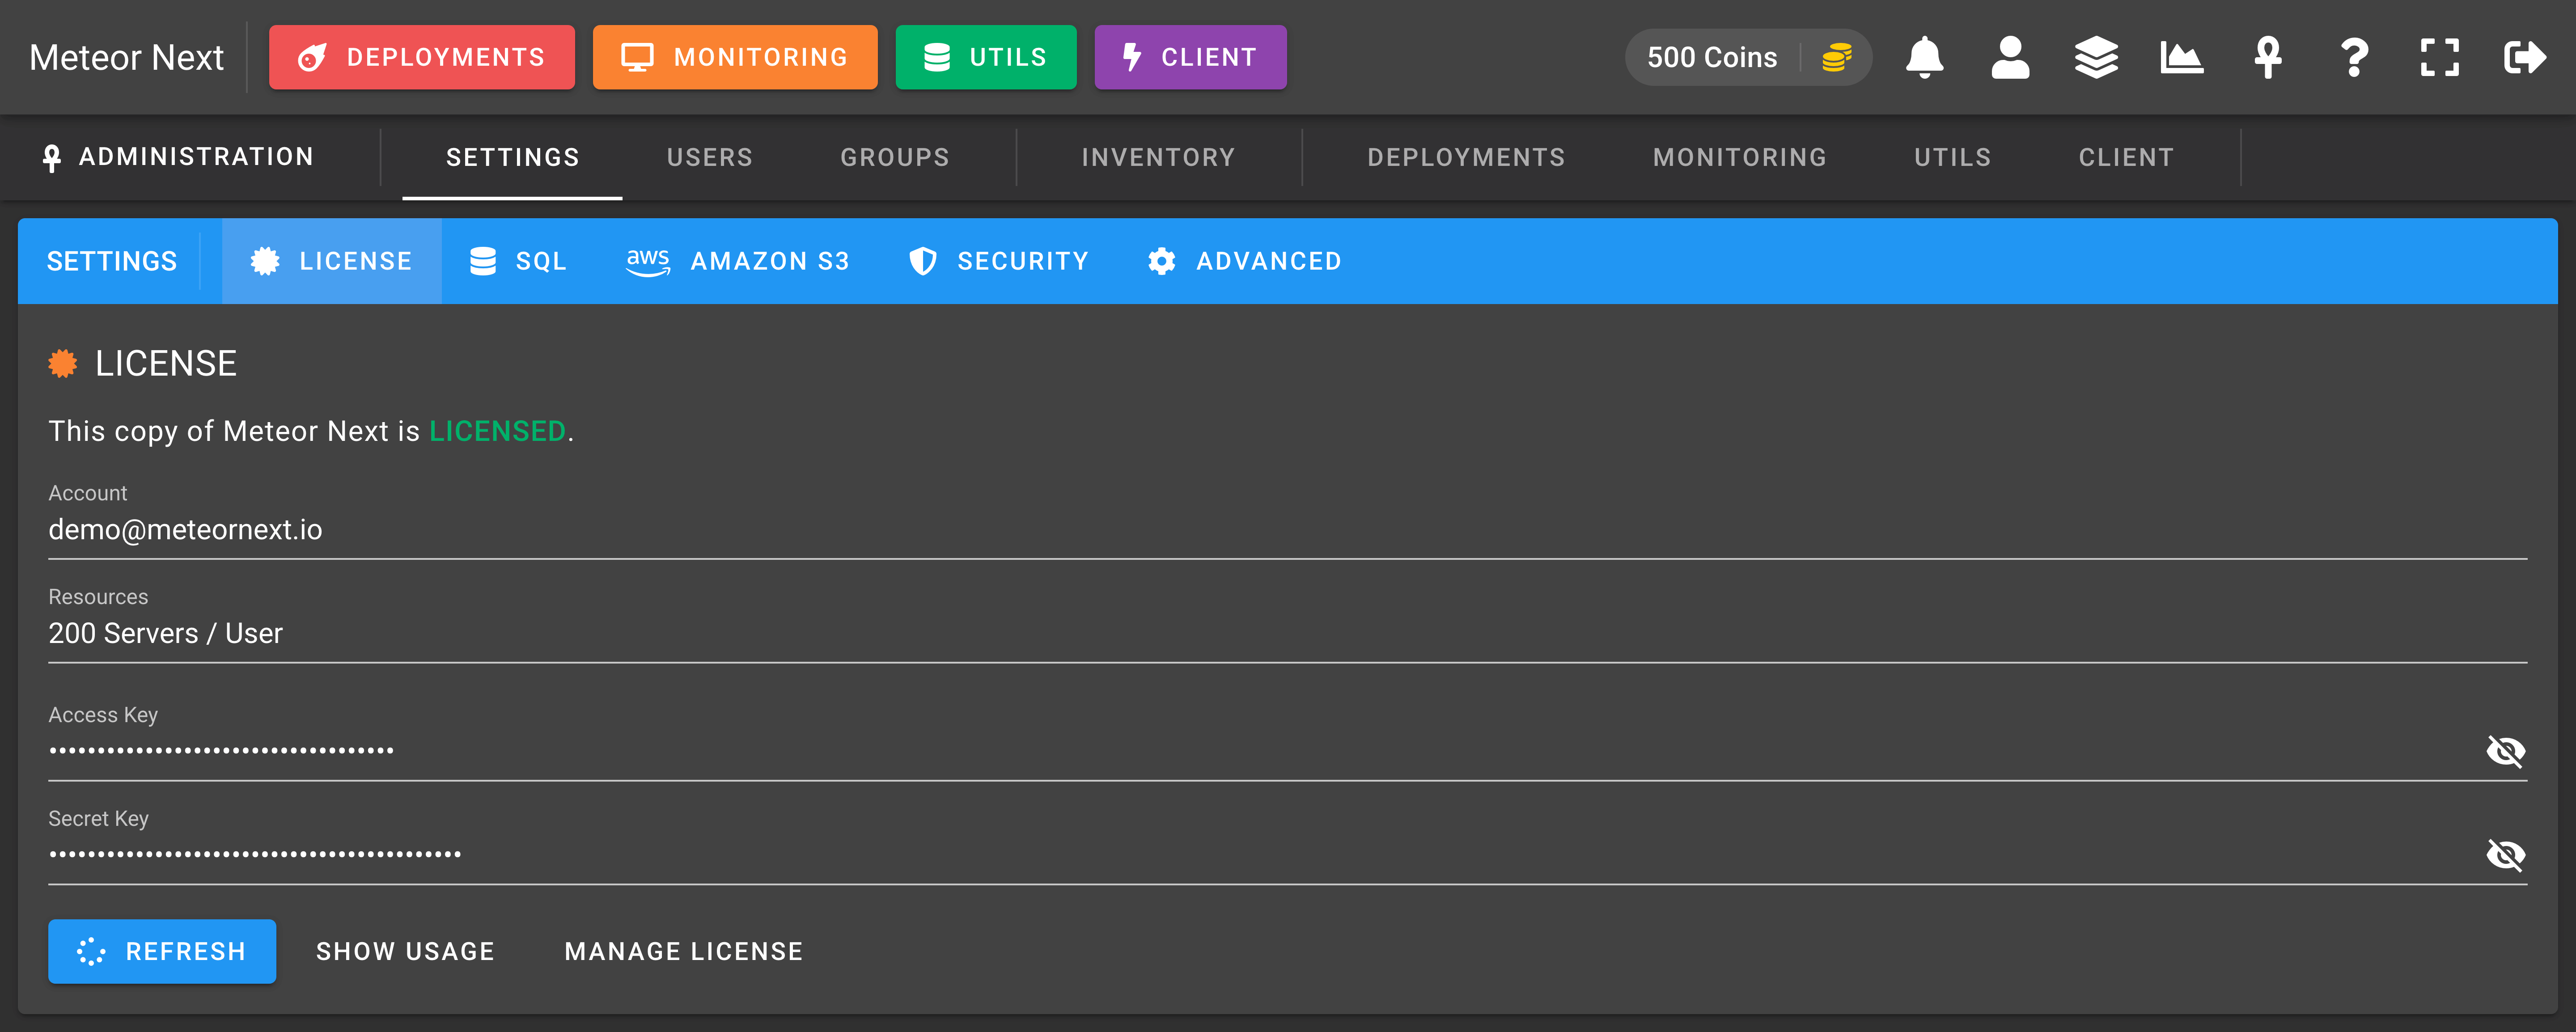The image size is (2576, 1032).
Task: Click the gold coins icon
Action: tap(1837, 57)
